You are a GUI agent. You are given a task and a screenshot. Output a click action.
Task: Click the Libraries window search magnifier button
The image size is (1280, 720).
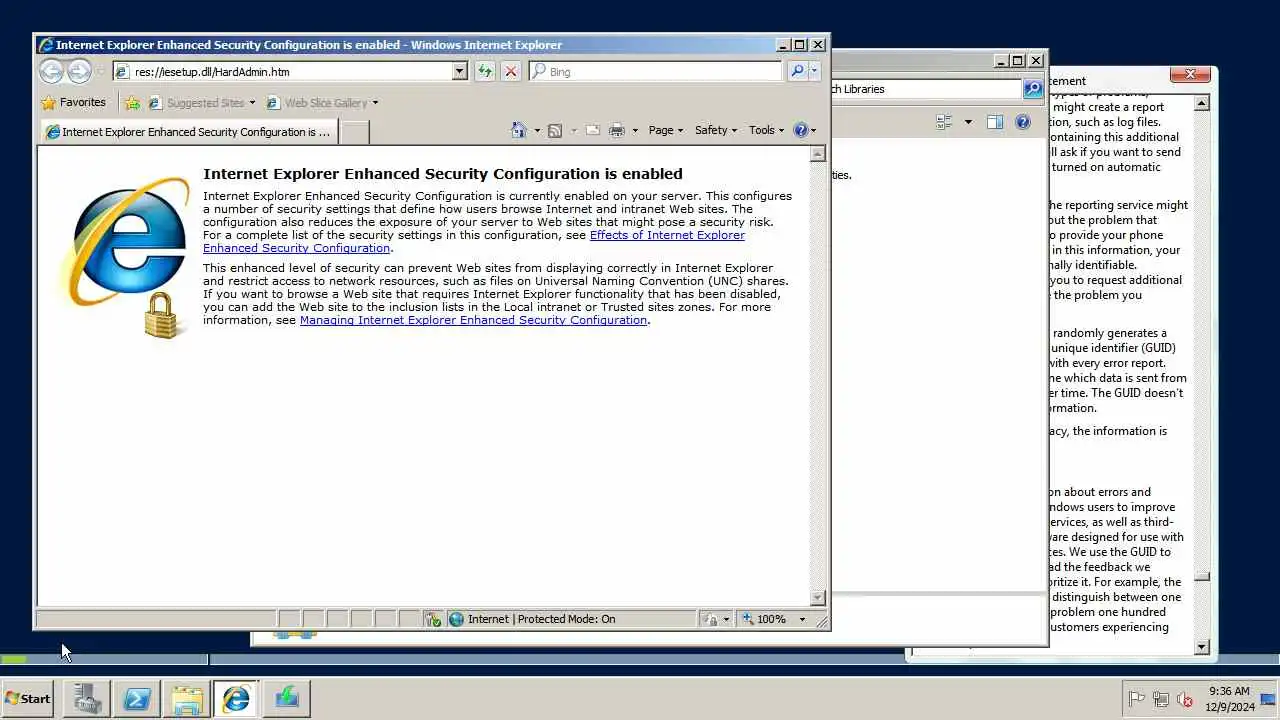[x=1033, y=89]
